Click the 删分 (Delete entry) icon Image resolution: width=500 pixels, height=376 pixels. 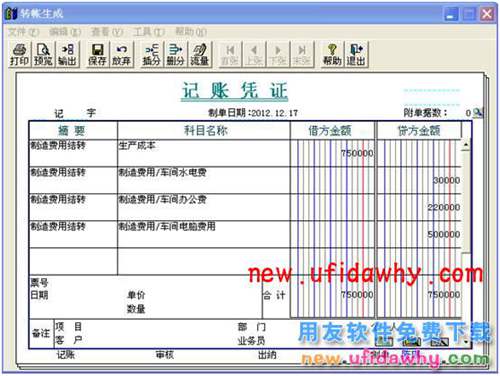(176, 54)
